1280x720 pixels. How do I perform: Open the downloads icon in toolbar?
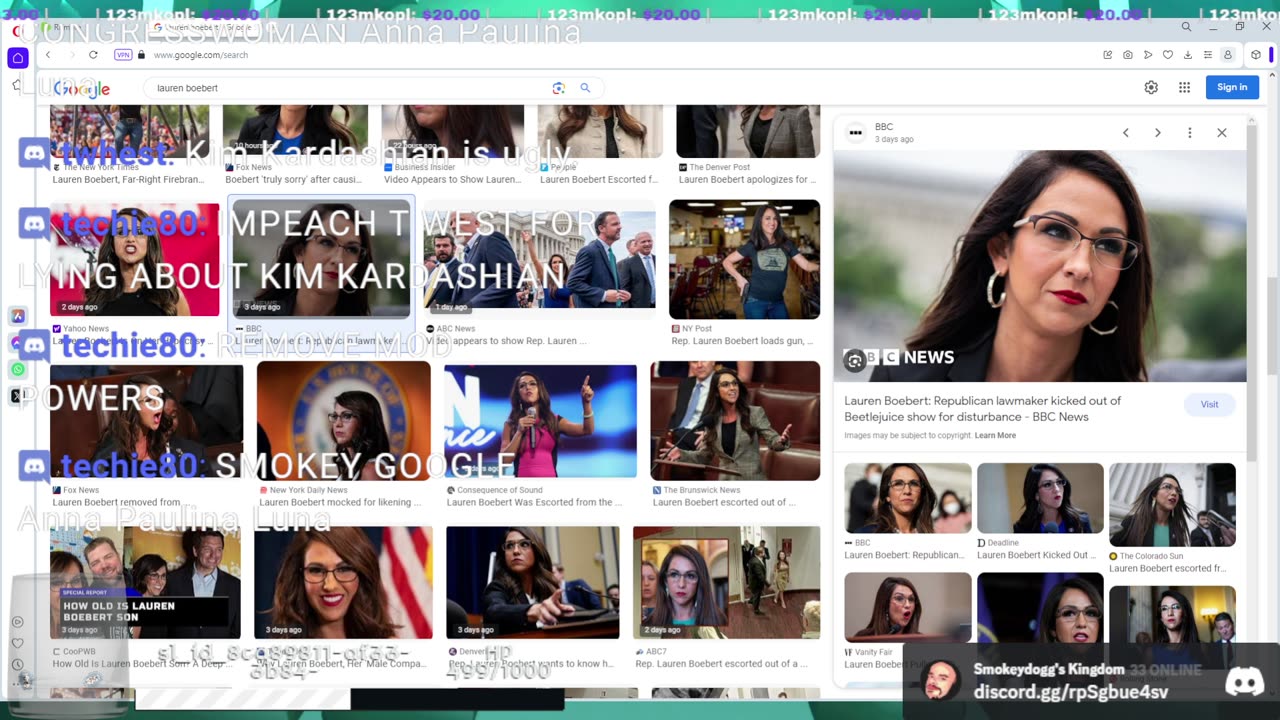click(1188, 55)
